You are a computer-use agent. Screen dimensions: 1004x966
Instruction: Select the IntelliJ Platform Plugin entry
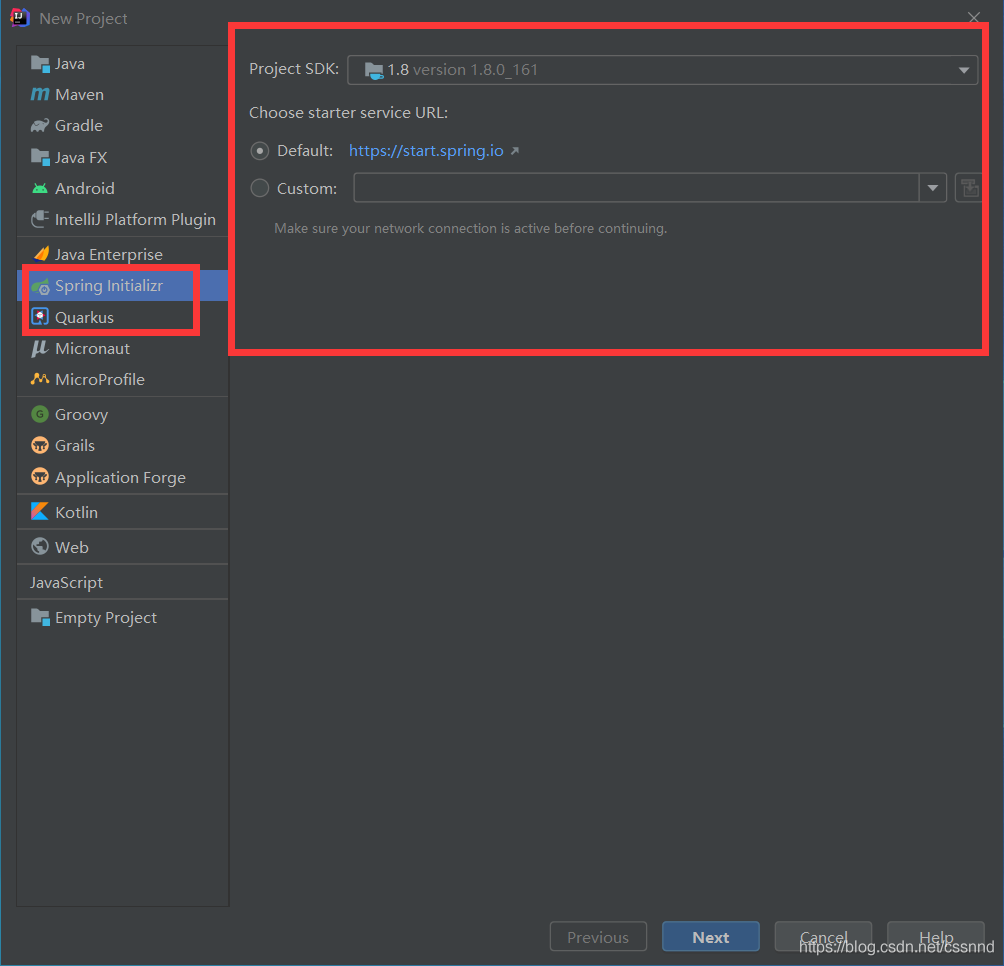coord(122,220)
